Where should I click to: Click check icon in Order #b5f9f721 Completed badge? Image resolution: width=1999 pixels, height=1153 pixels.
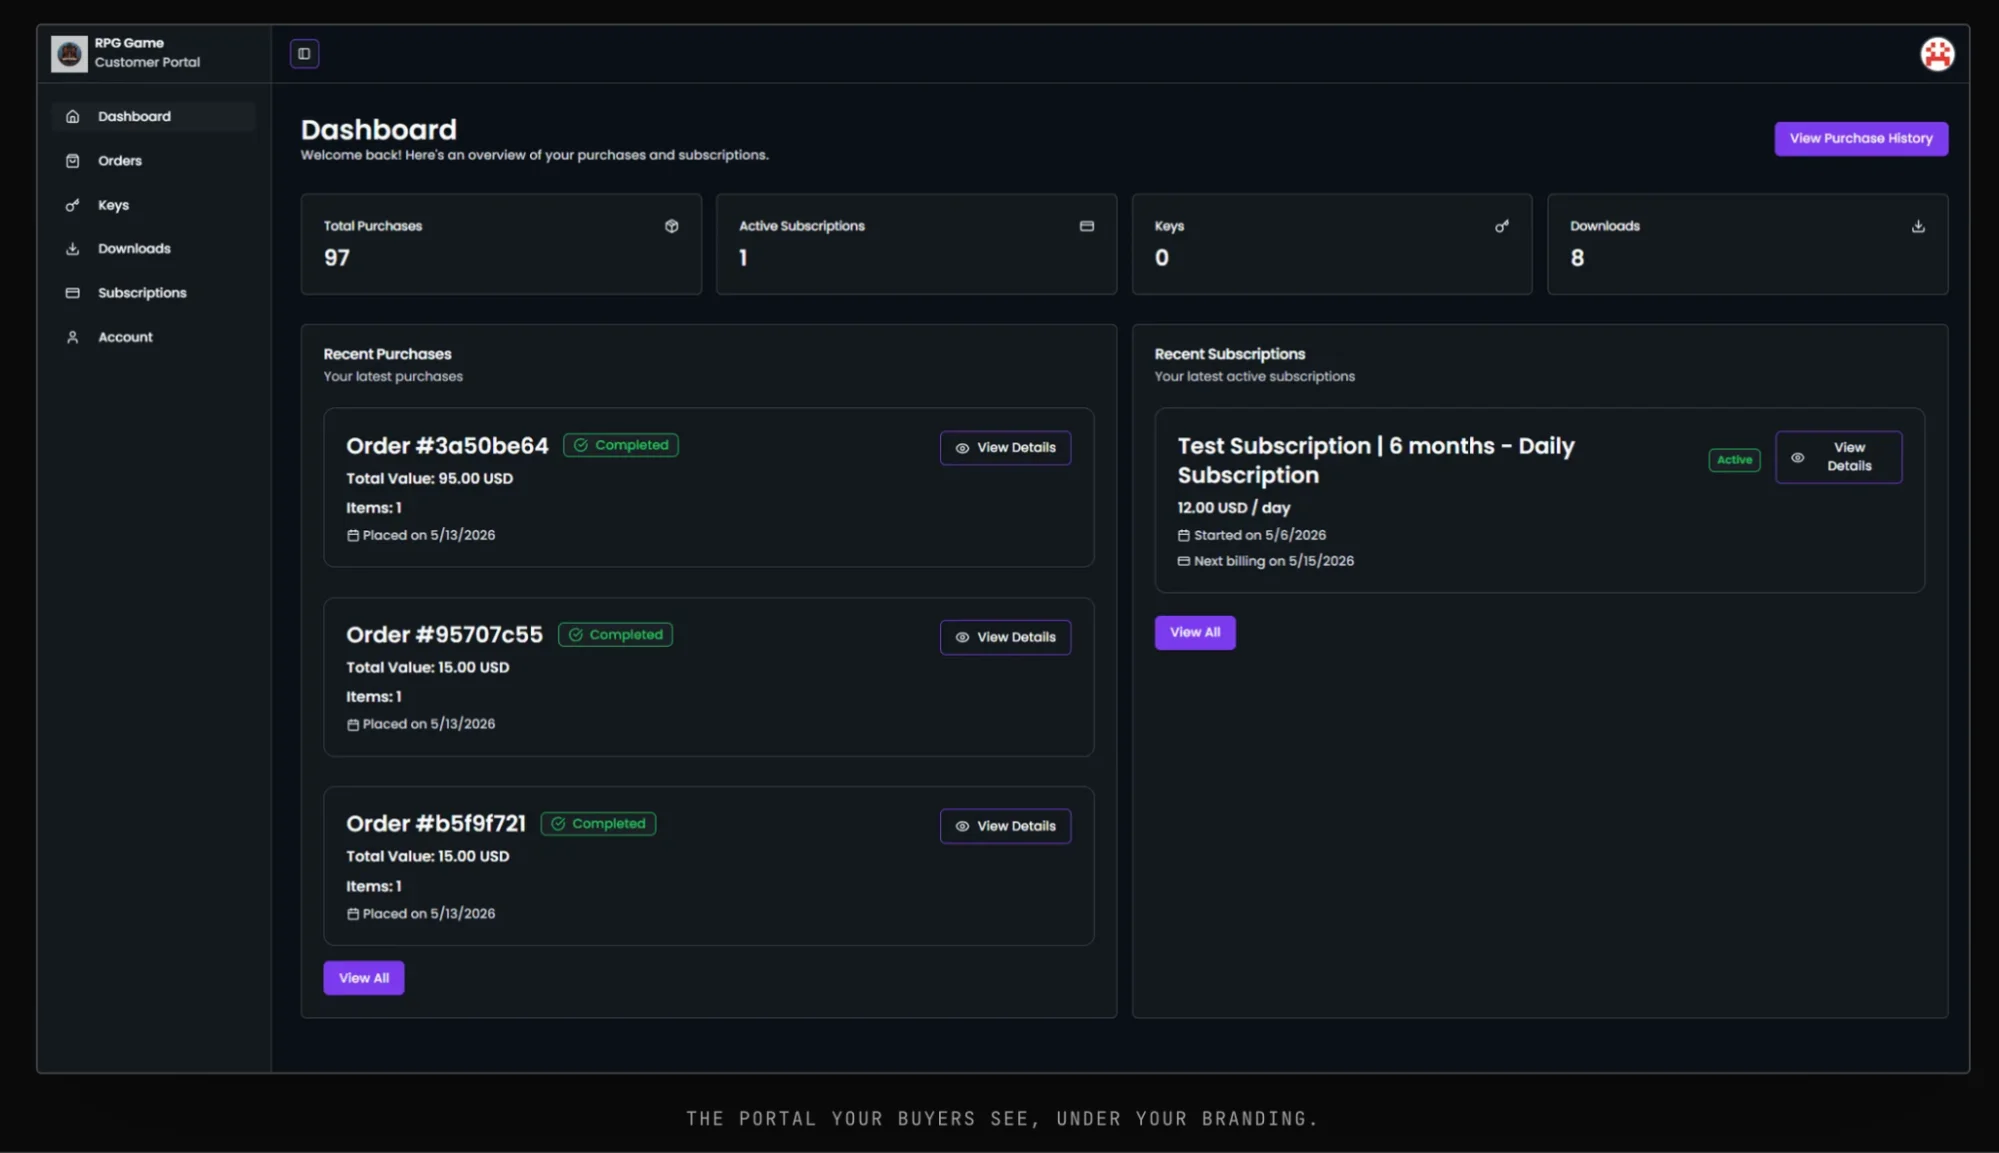point(559,824)
